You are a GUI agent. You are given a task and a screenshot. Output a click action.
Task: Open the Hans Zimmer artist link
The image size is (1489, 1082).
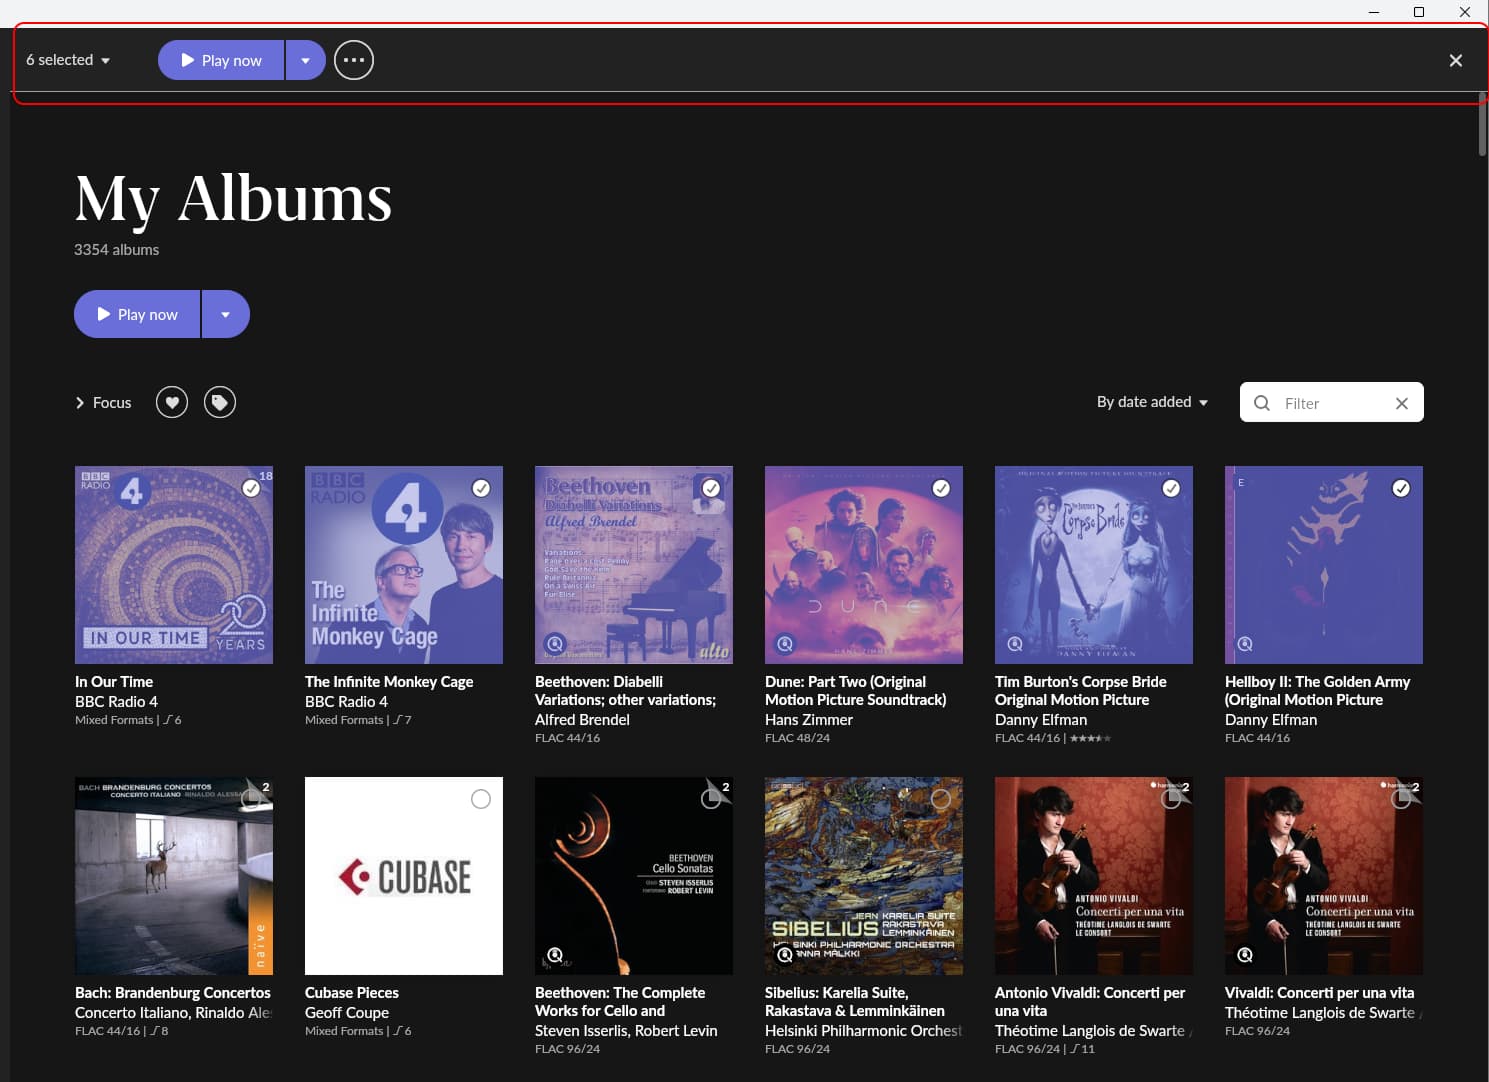click(809, 720)
